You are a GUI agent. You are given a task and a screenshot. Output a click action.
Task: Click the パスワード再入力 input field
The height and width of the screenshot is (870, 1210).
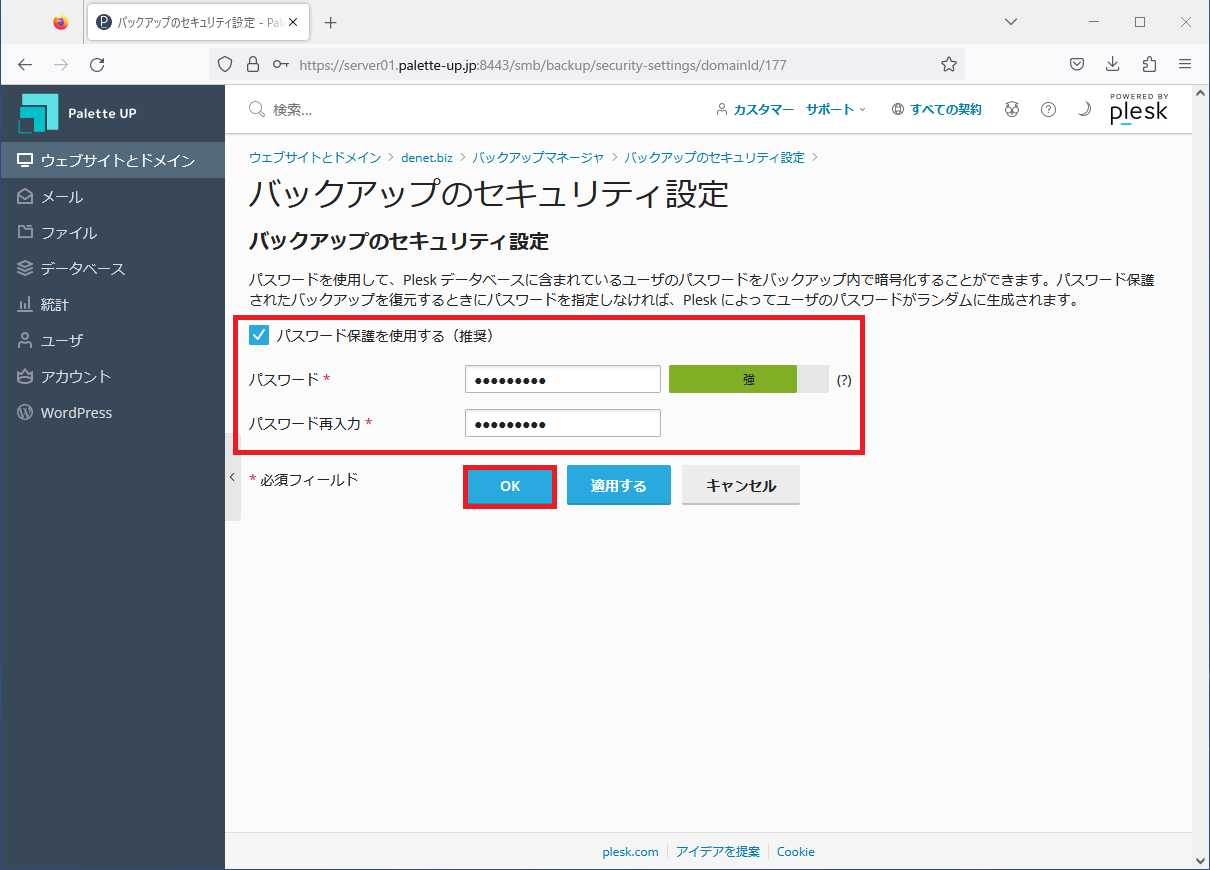coord(563,423)
